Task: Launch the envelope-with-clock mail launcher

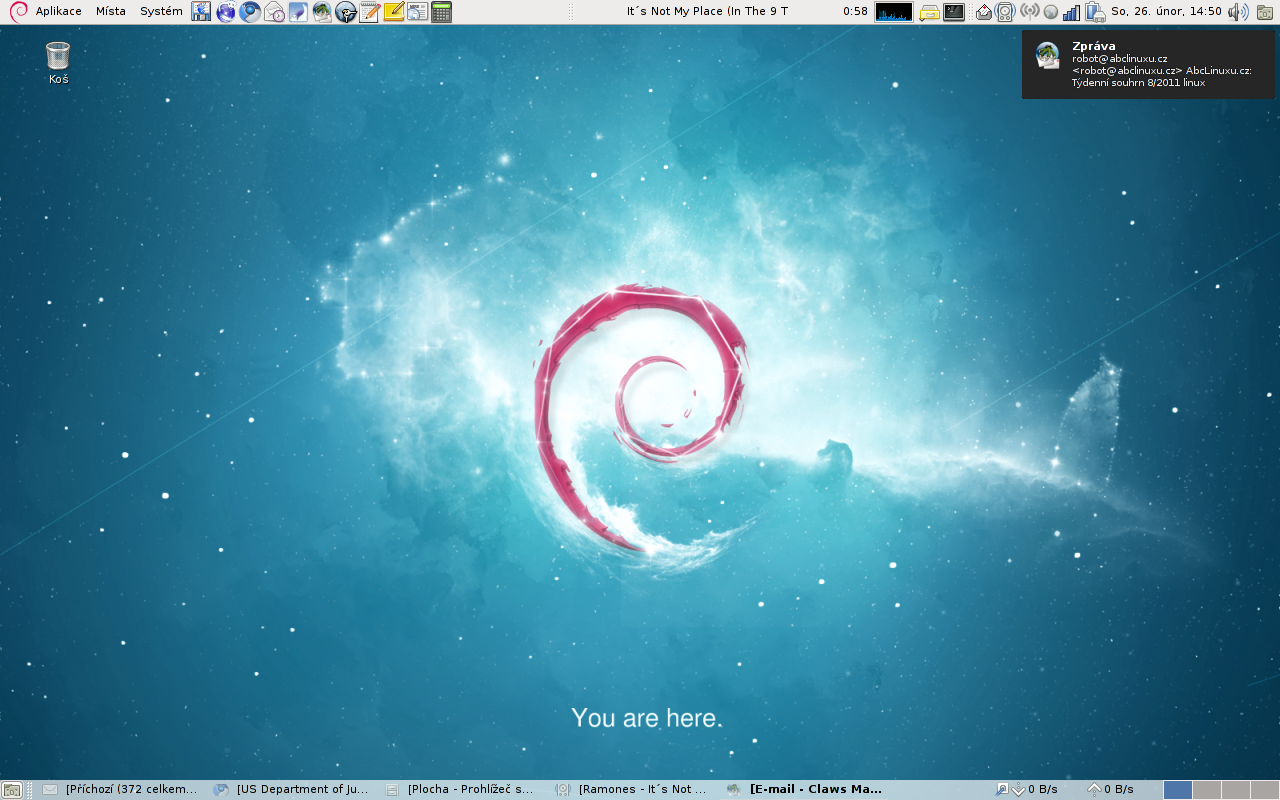Action: [274, 12]
